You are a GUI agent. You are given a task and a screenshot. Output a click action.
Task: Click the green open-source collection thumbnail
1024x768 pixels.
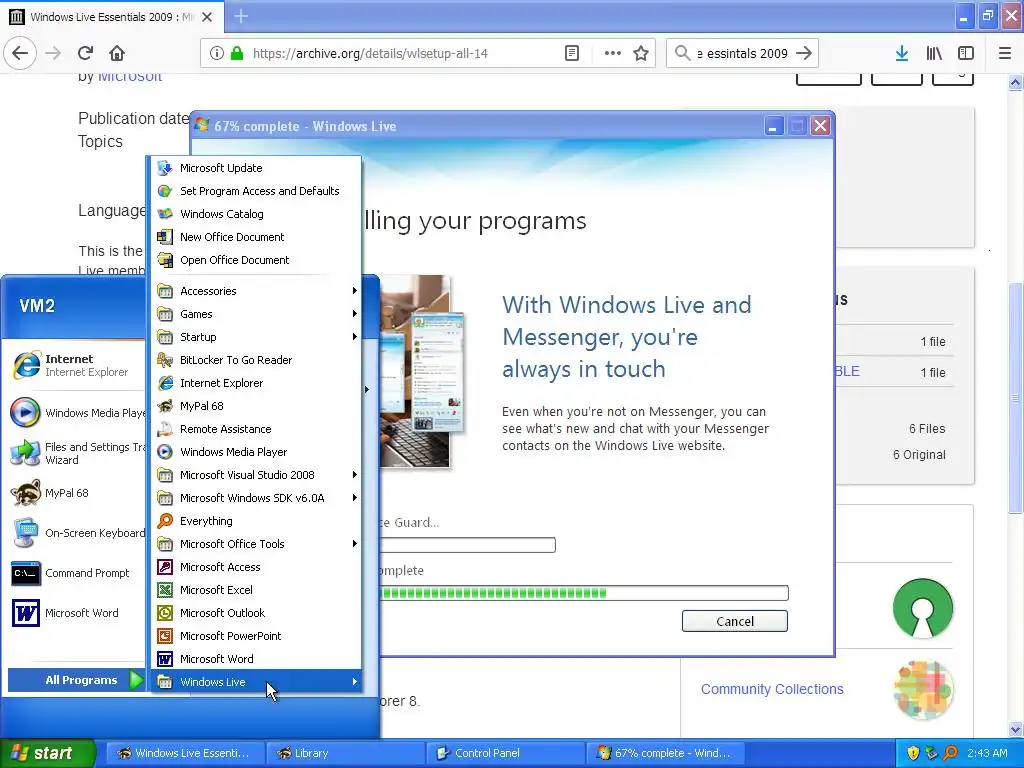coord(923,608)
